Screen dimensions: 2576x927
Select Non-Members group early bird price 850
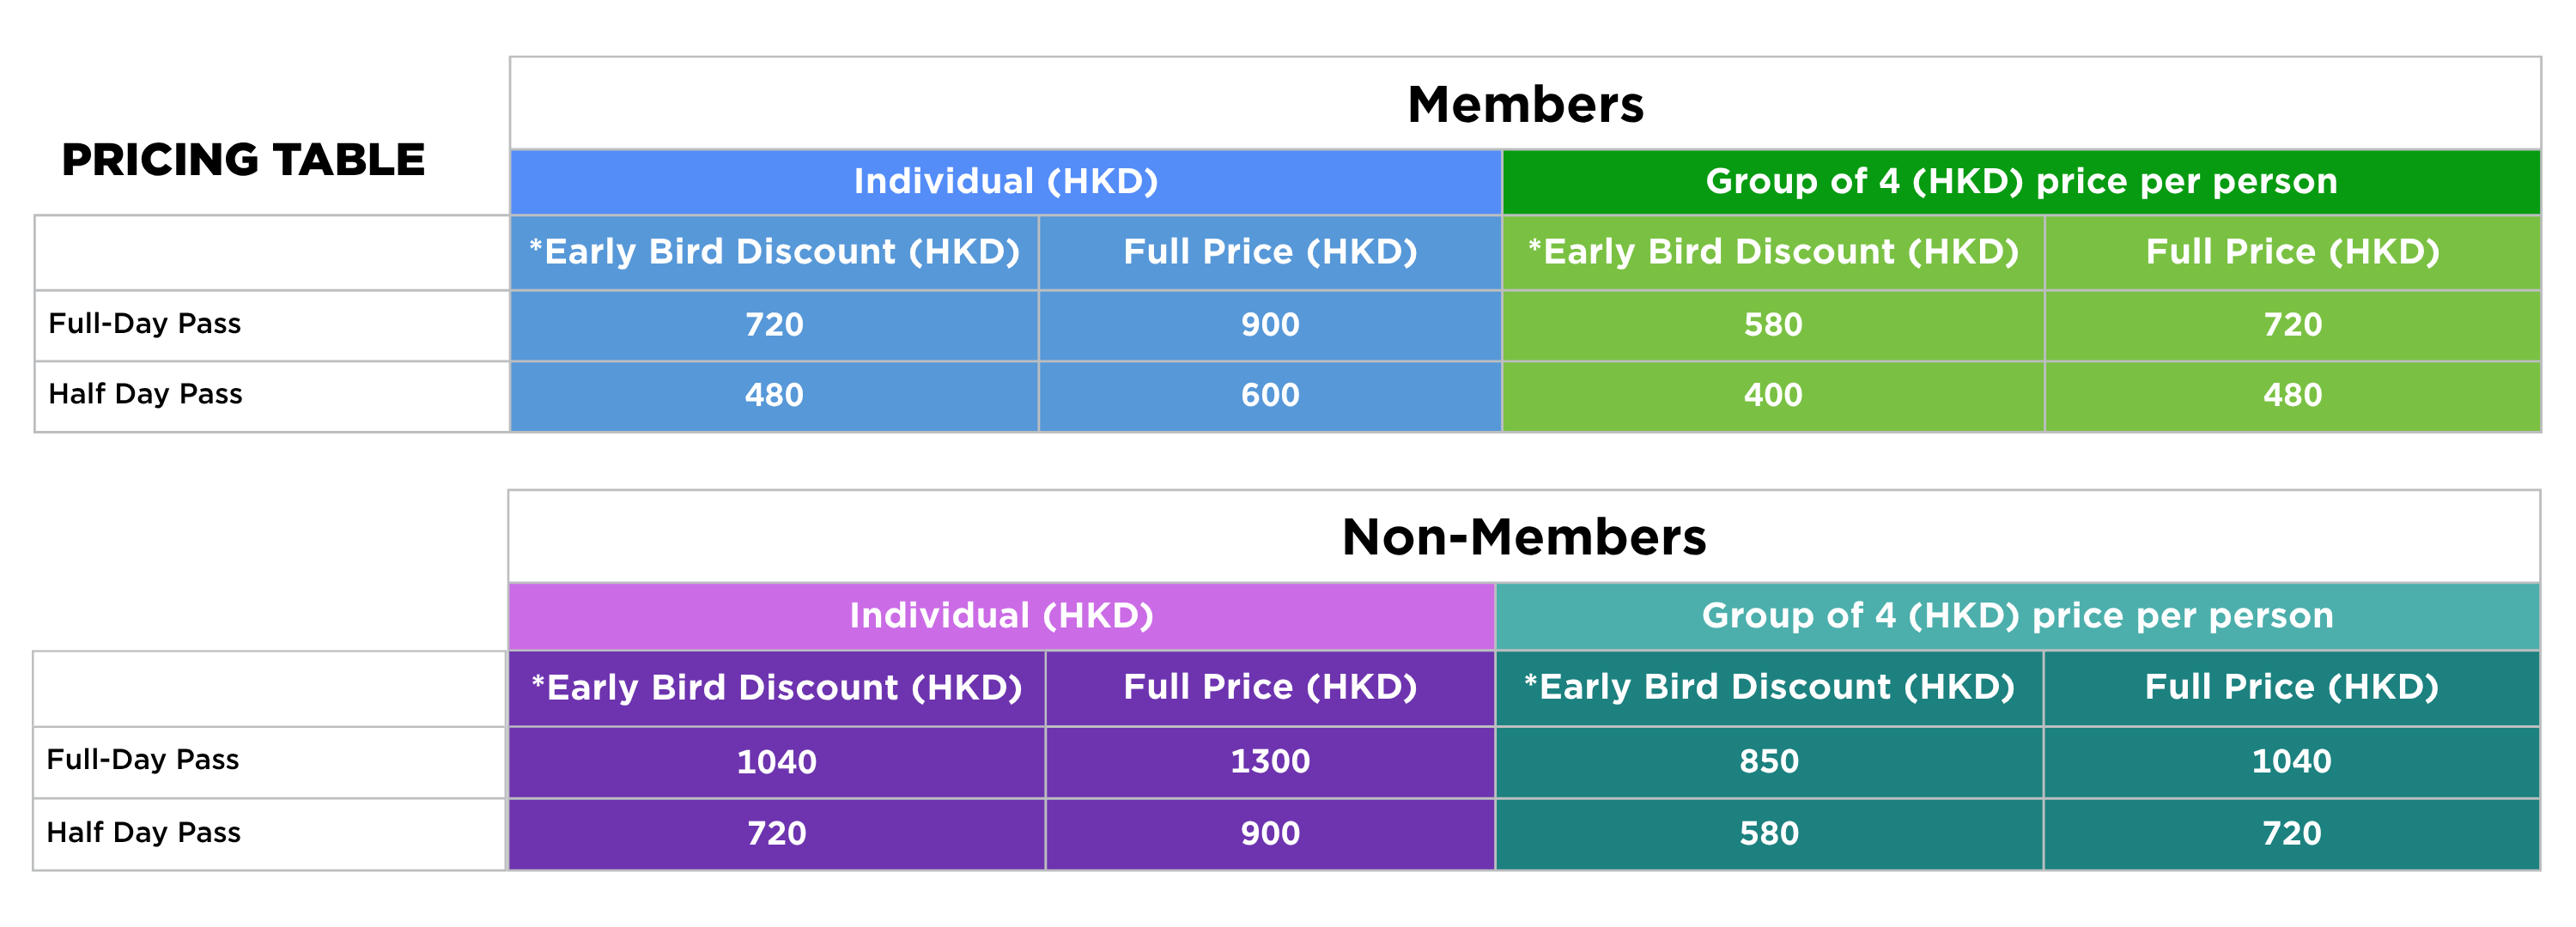1768,762
